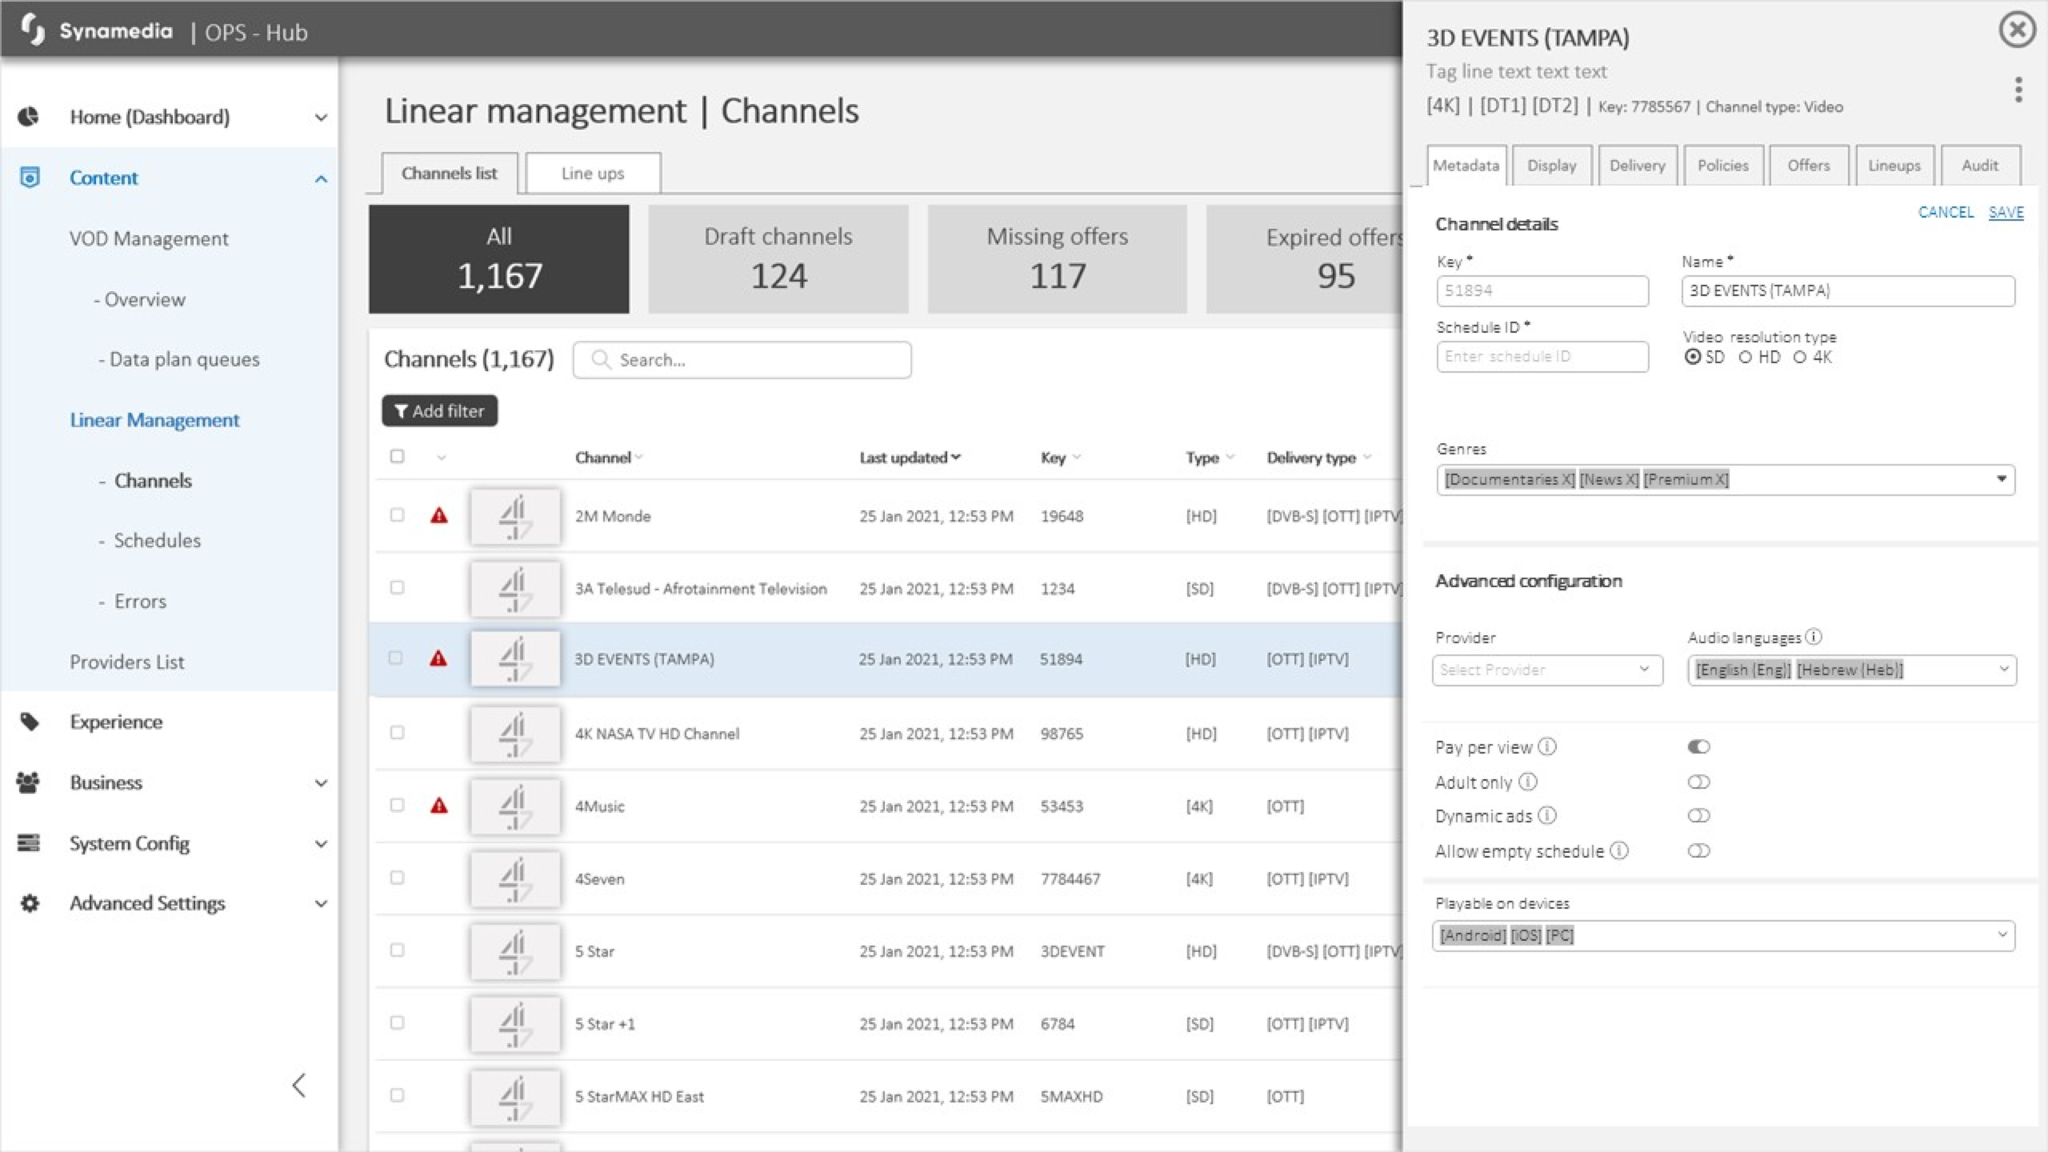Click the Synamedia logo icon

pyautogui.click(x=33, y=30)
